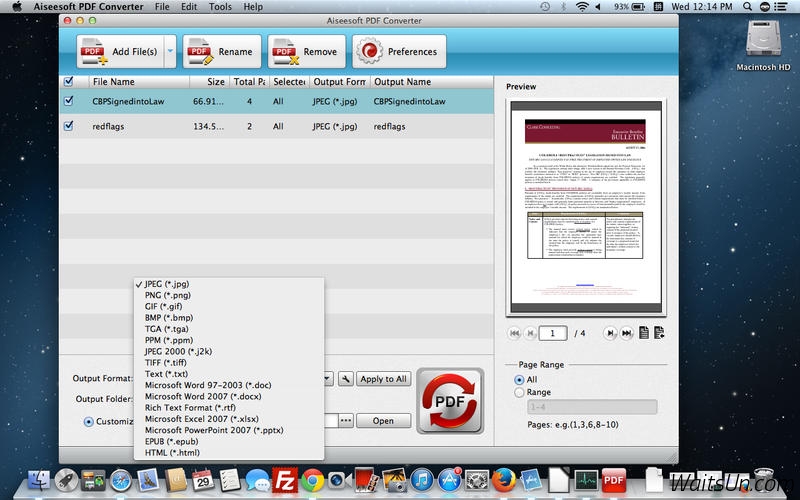The height and width of the screenshot is (500, 800).
Task: Open the Help menu
Action: [x=253, y=7]
